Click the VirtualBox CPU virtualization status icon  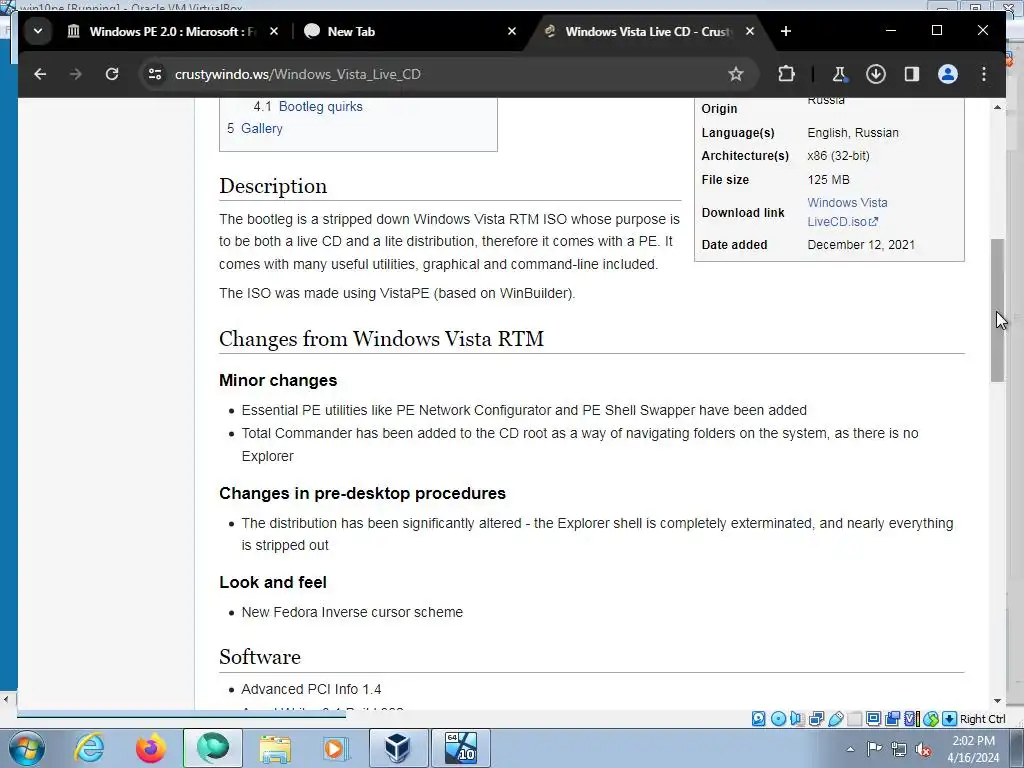[911, 719]
